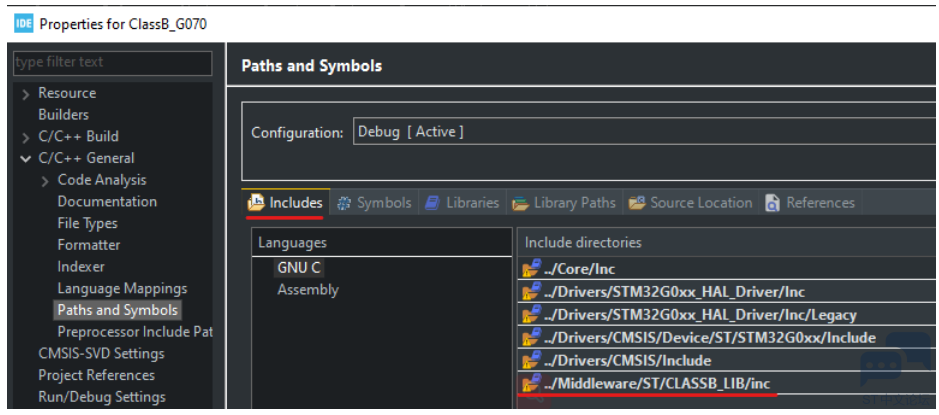Click the Includes tab icon
The image size is (939, 415).
click(256, 203)
